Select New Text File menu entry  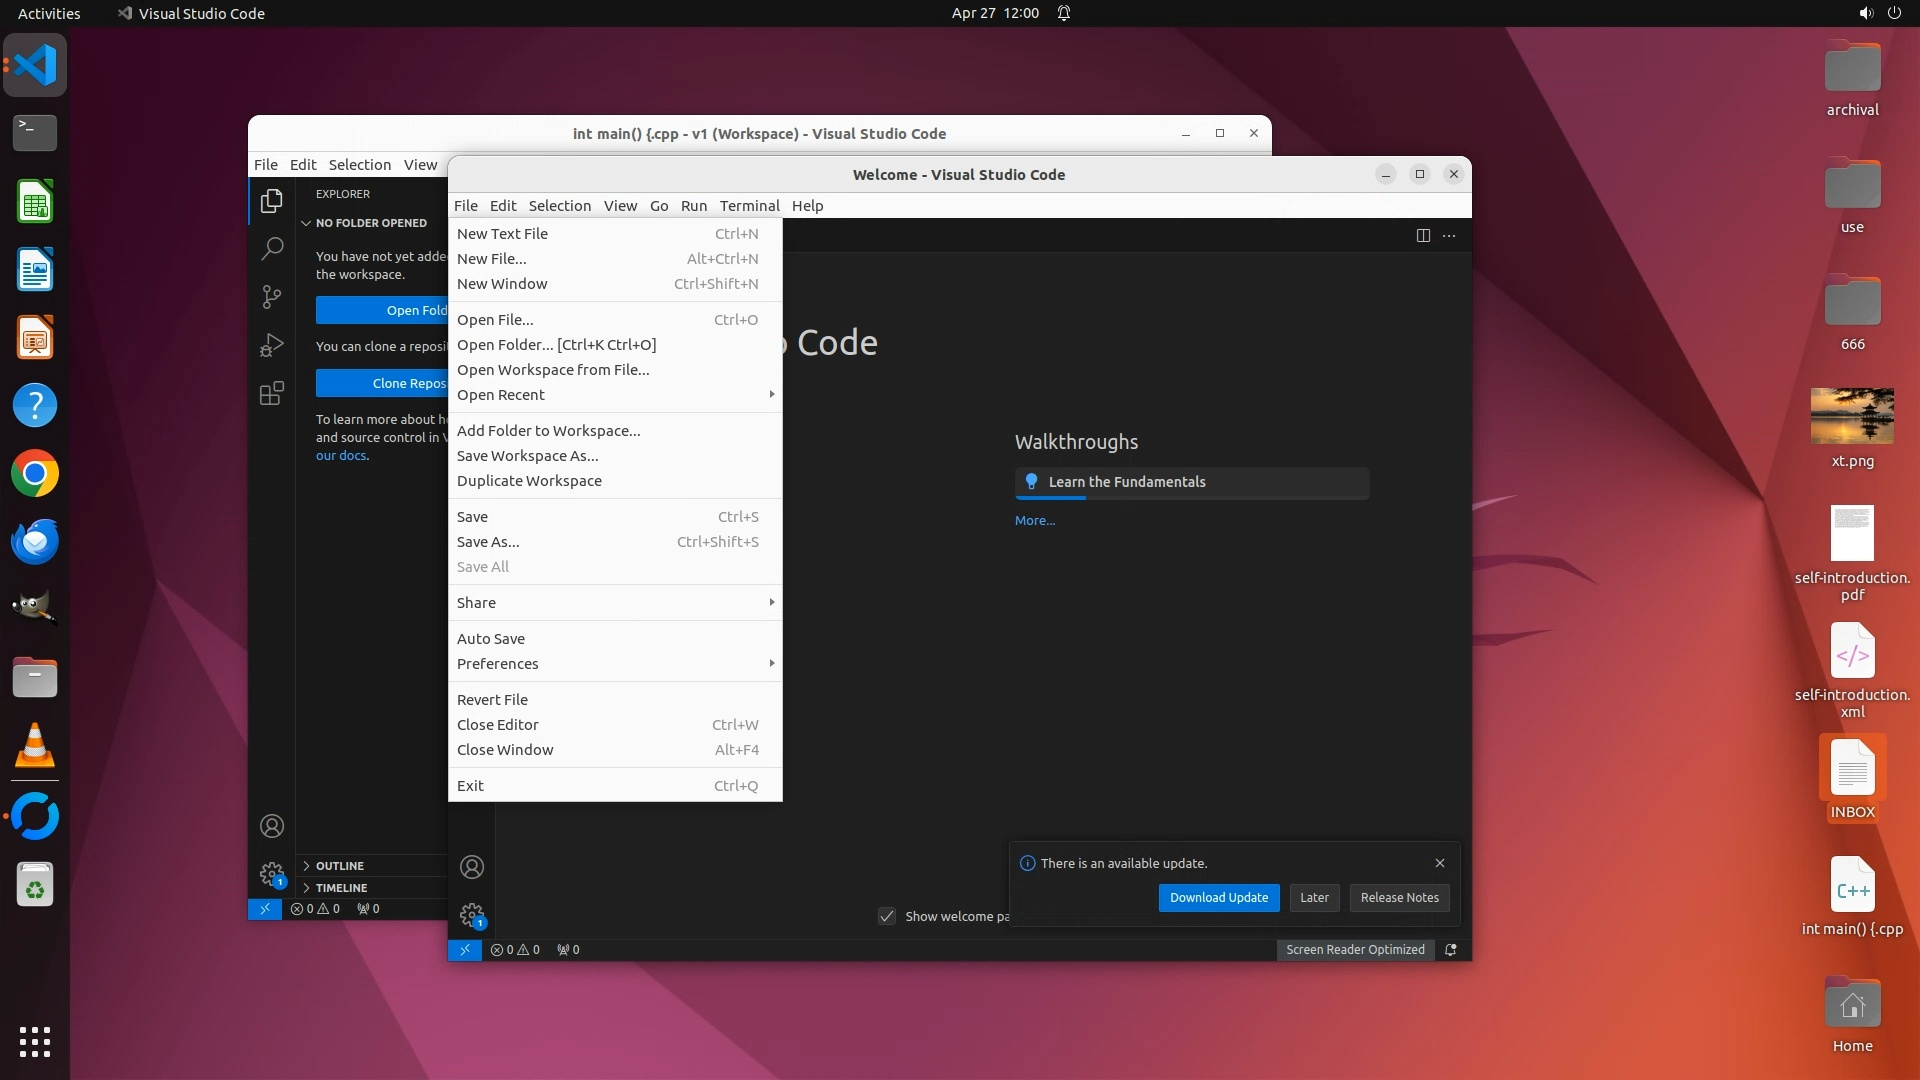pos(502,233)
